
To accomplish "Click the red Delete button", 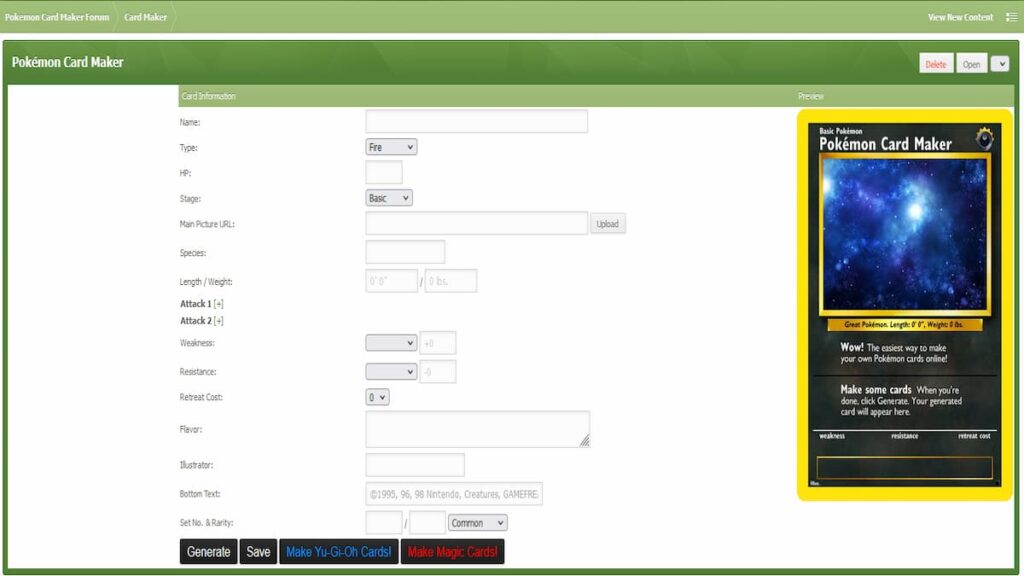I will pos(935,64).
